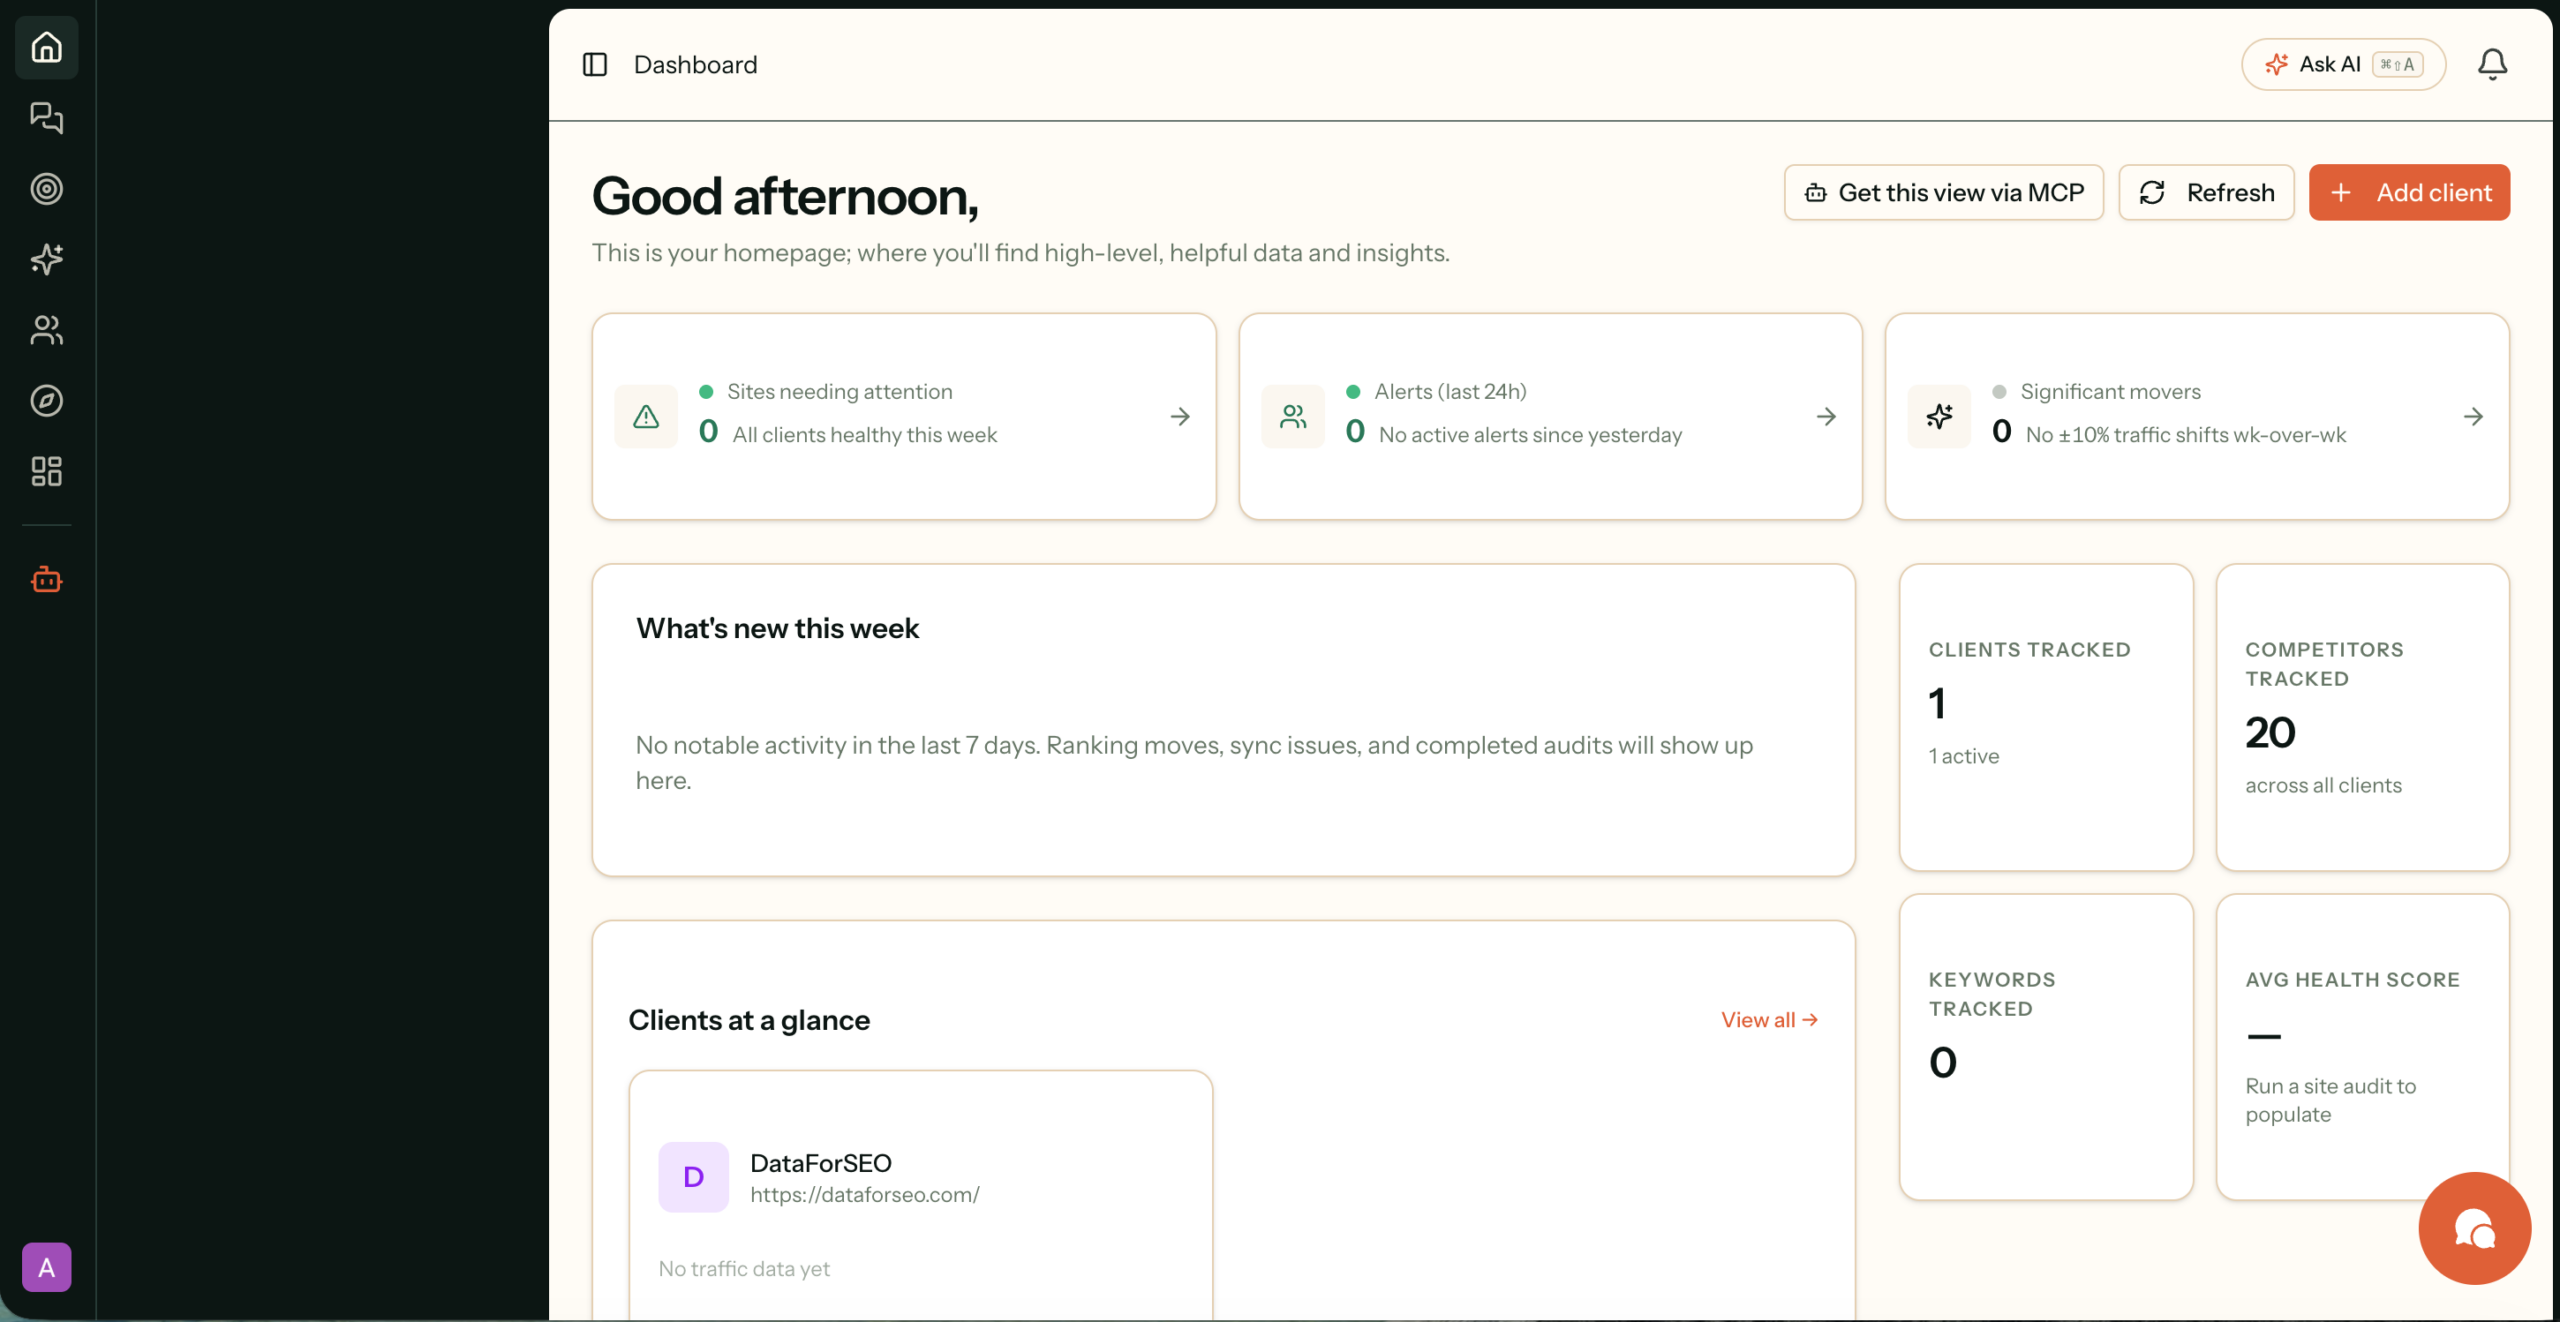Click the Competitors Tracked stat card

click(x=2362, y=717)
